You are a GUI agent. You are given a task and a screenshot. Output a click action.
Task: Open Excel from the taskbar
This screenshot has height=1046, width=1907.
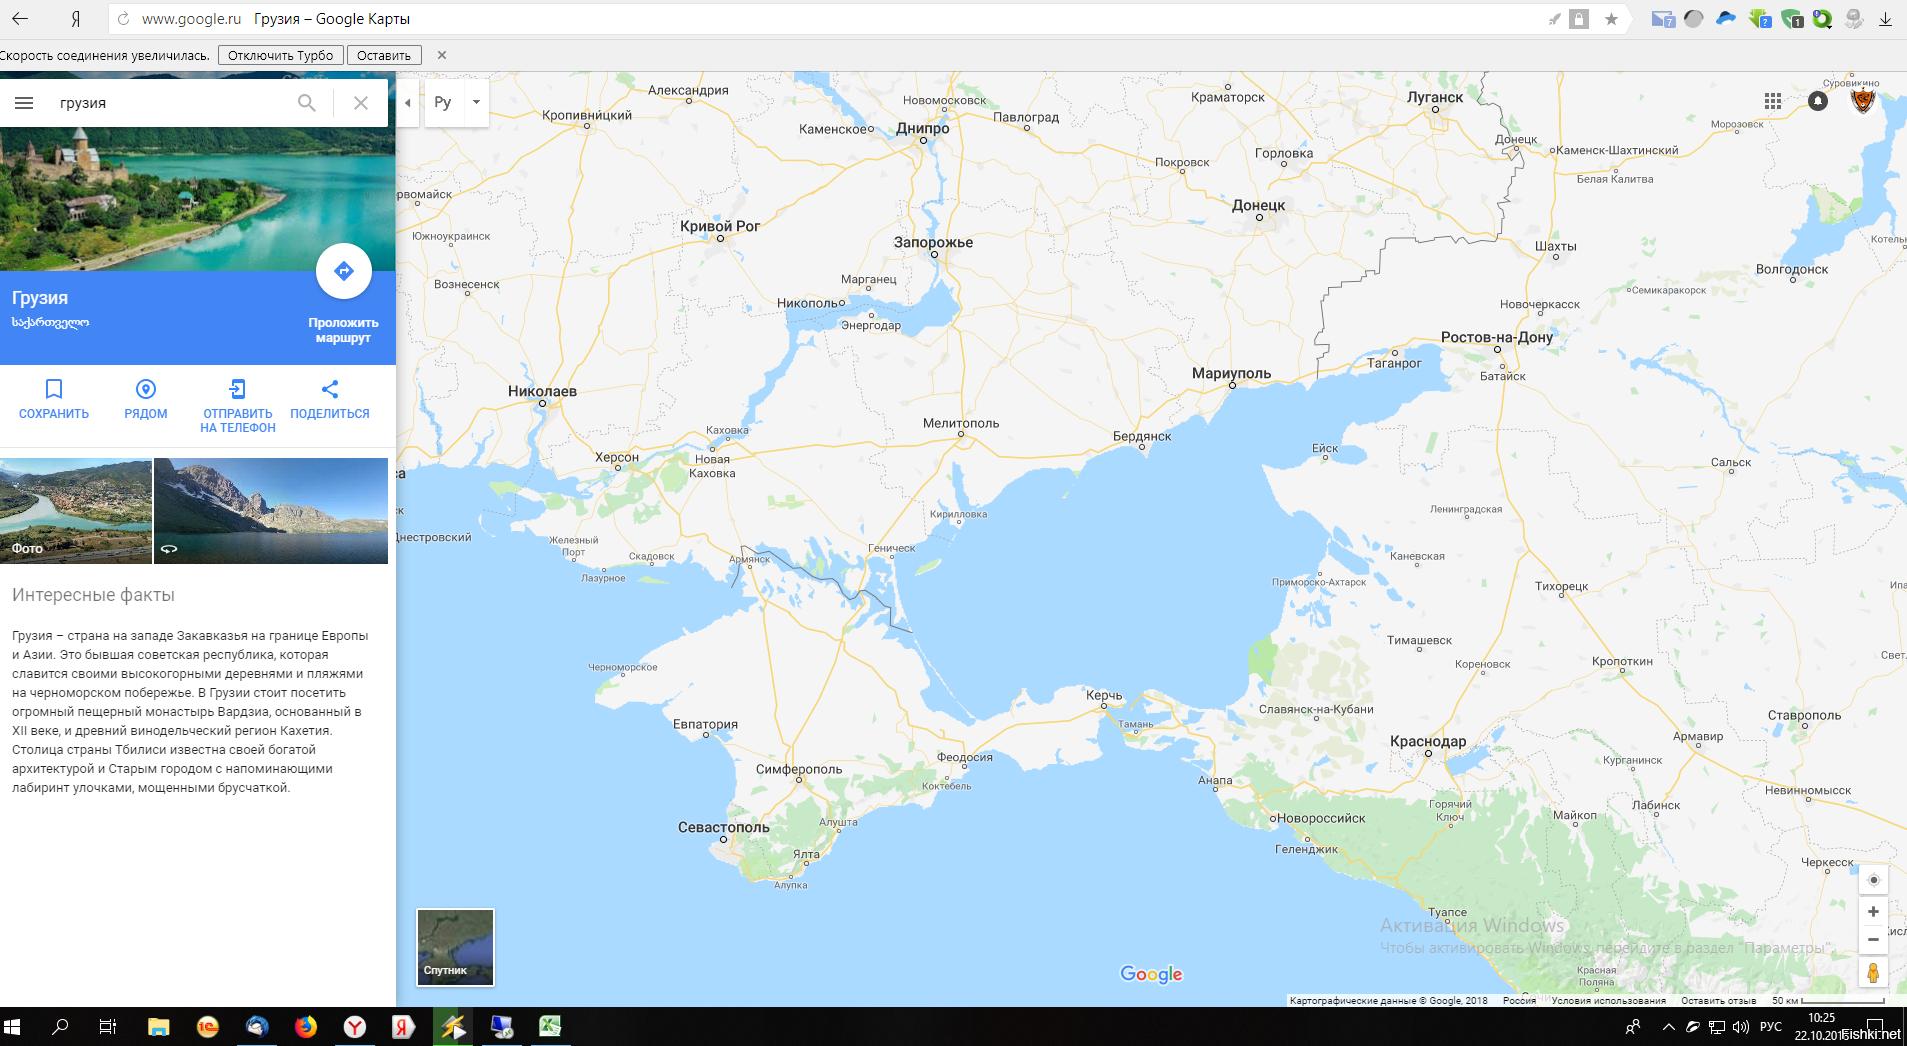click(550, 1027)
